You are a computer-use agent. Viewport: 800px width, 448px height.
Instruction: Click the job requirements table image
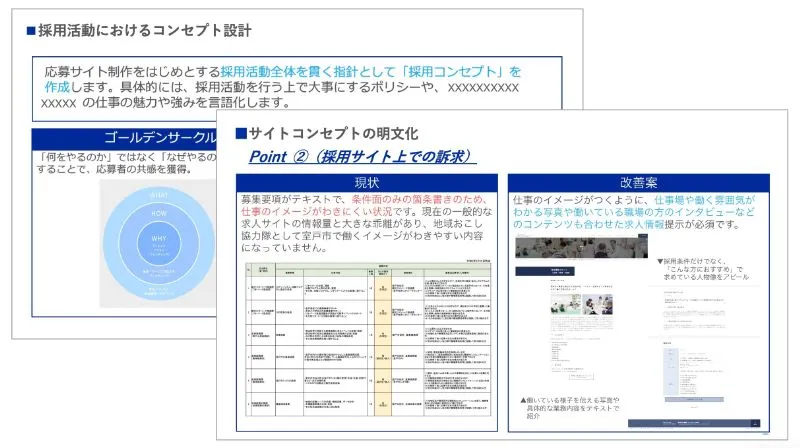[x=368, y=339]
